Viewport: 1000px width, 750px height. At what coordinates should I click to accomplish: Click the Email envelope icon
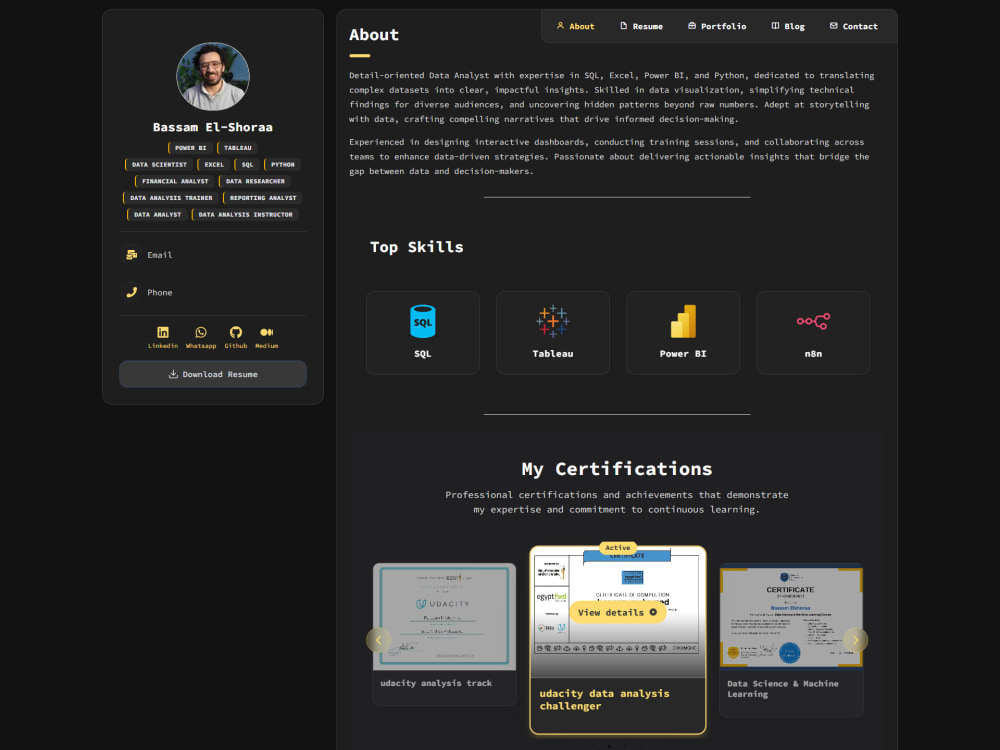131,254
